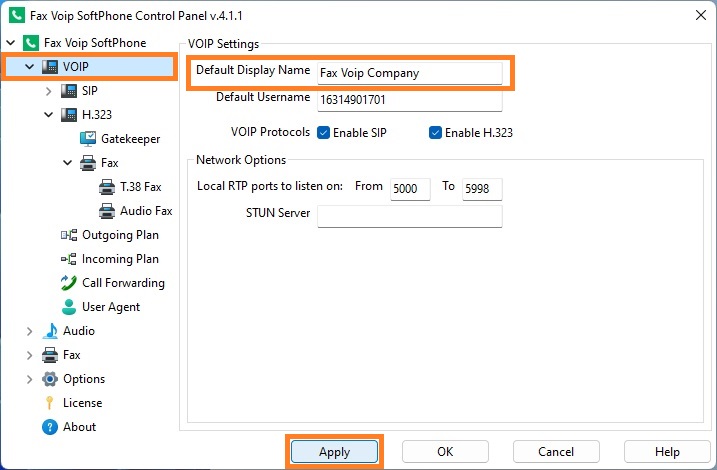Click the Audio Fax printer icon
Viewport: 717px width, 470px height.
[x=107, y=211]
